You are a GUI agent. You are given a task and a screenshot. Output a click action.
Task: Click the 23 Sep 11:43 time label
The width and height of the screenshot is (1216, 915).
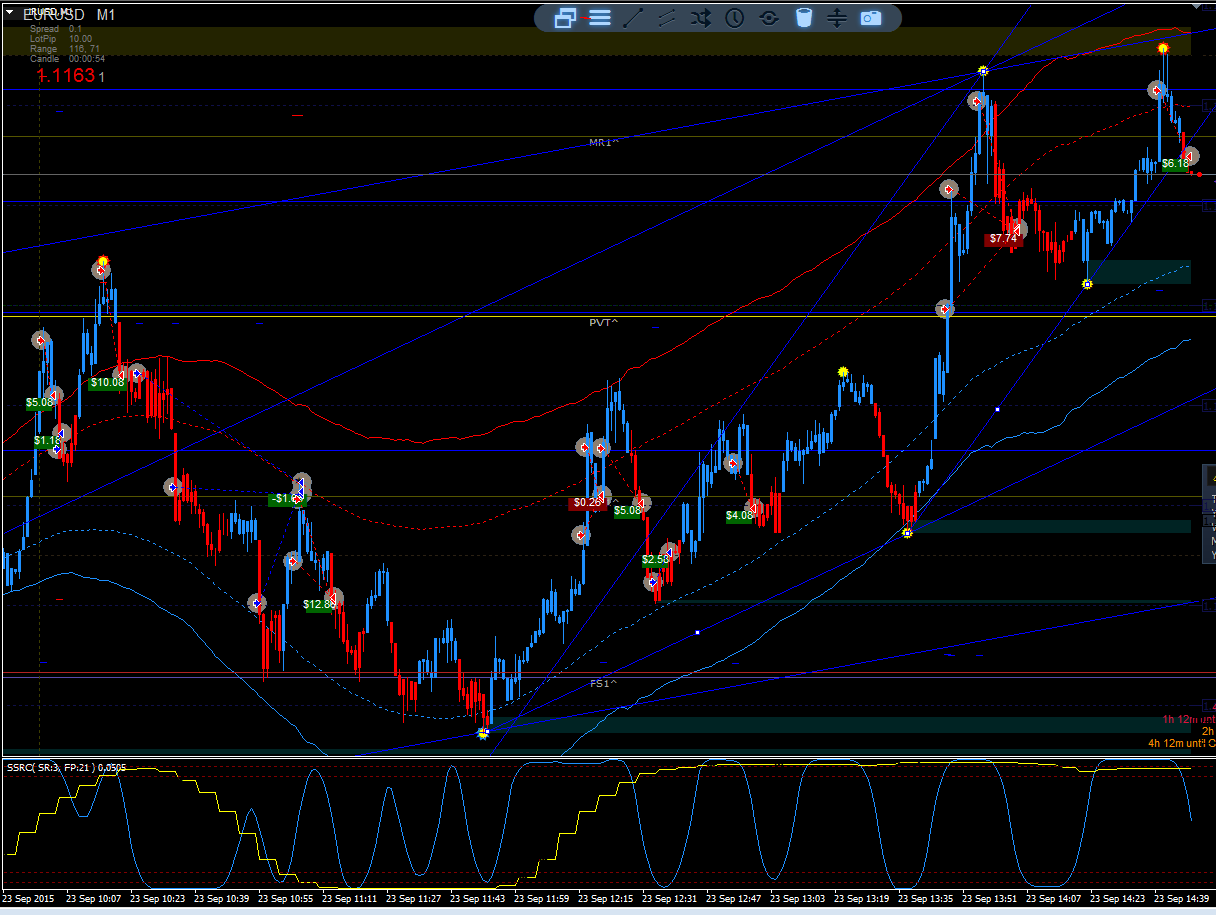[477, 899]
